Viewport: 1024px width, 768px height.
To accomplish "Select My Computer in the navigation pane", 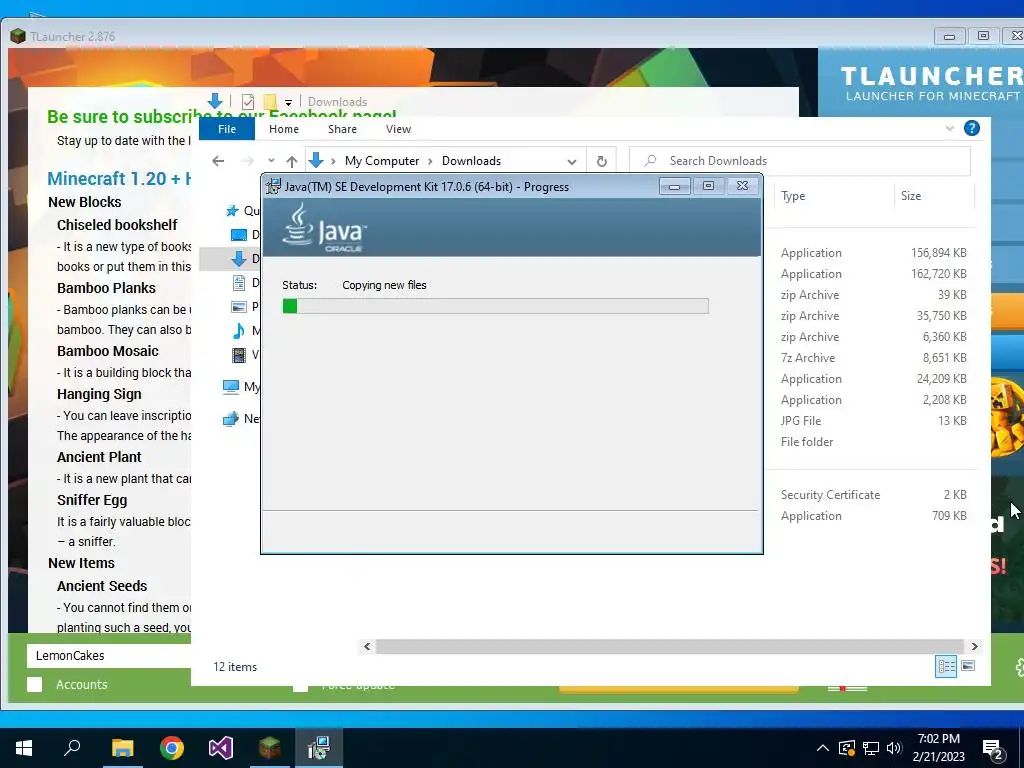I will pyautogui.click(x=241, y=387).
